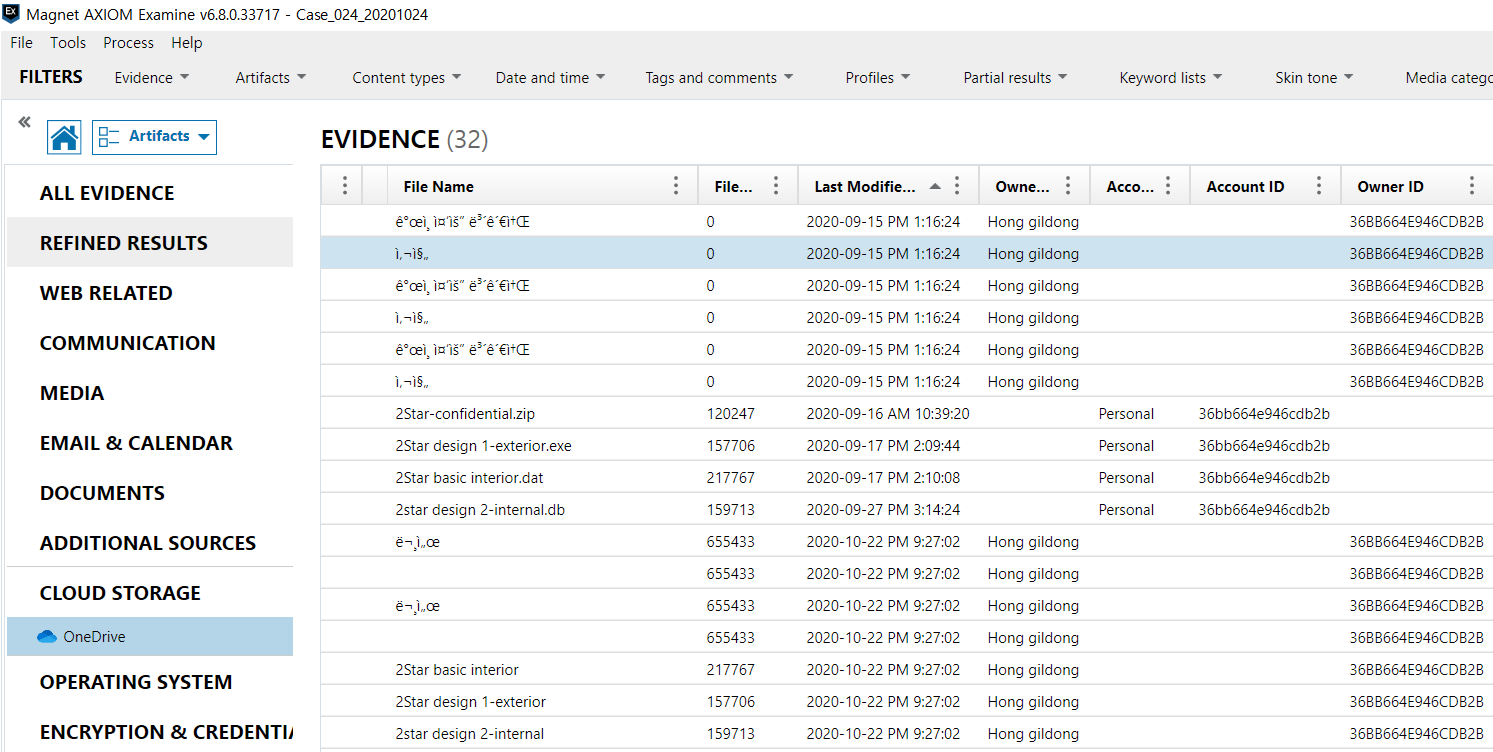Open the Help menu
The image size is (1493, 752).
point(187,43)
